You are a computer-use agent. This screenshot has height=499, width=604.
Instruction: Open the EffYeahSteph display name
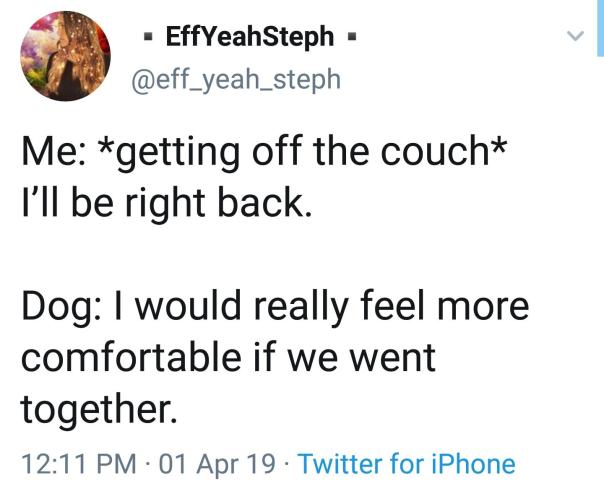click(248, 37)
